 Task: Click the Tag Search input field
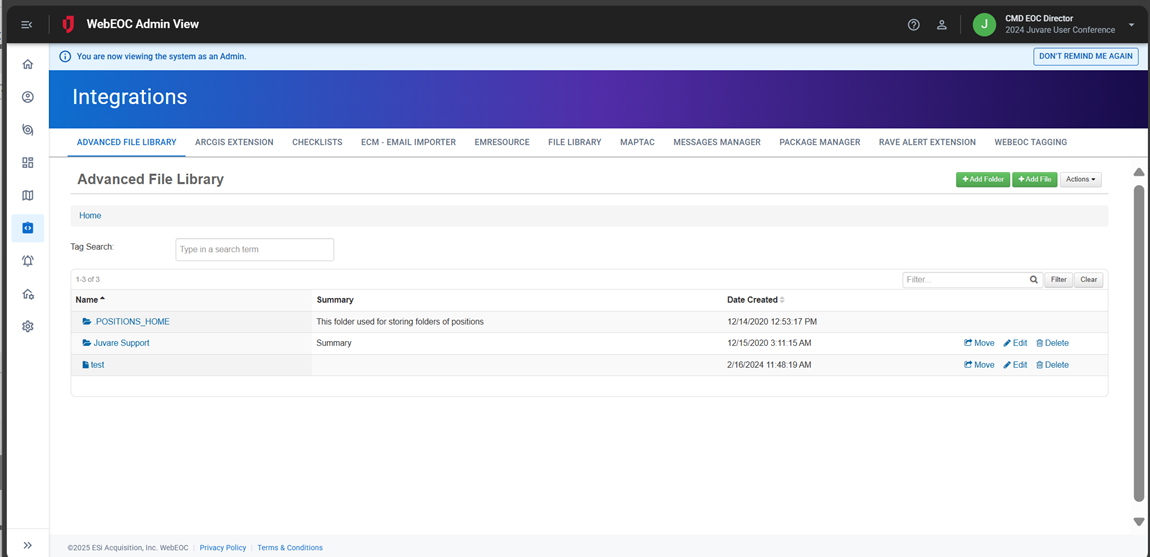254,249
